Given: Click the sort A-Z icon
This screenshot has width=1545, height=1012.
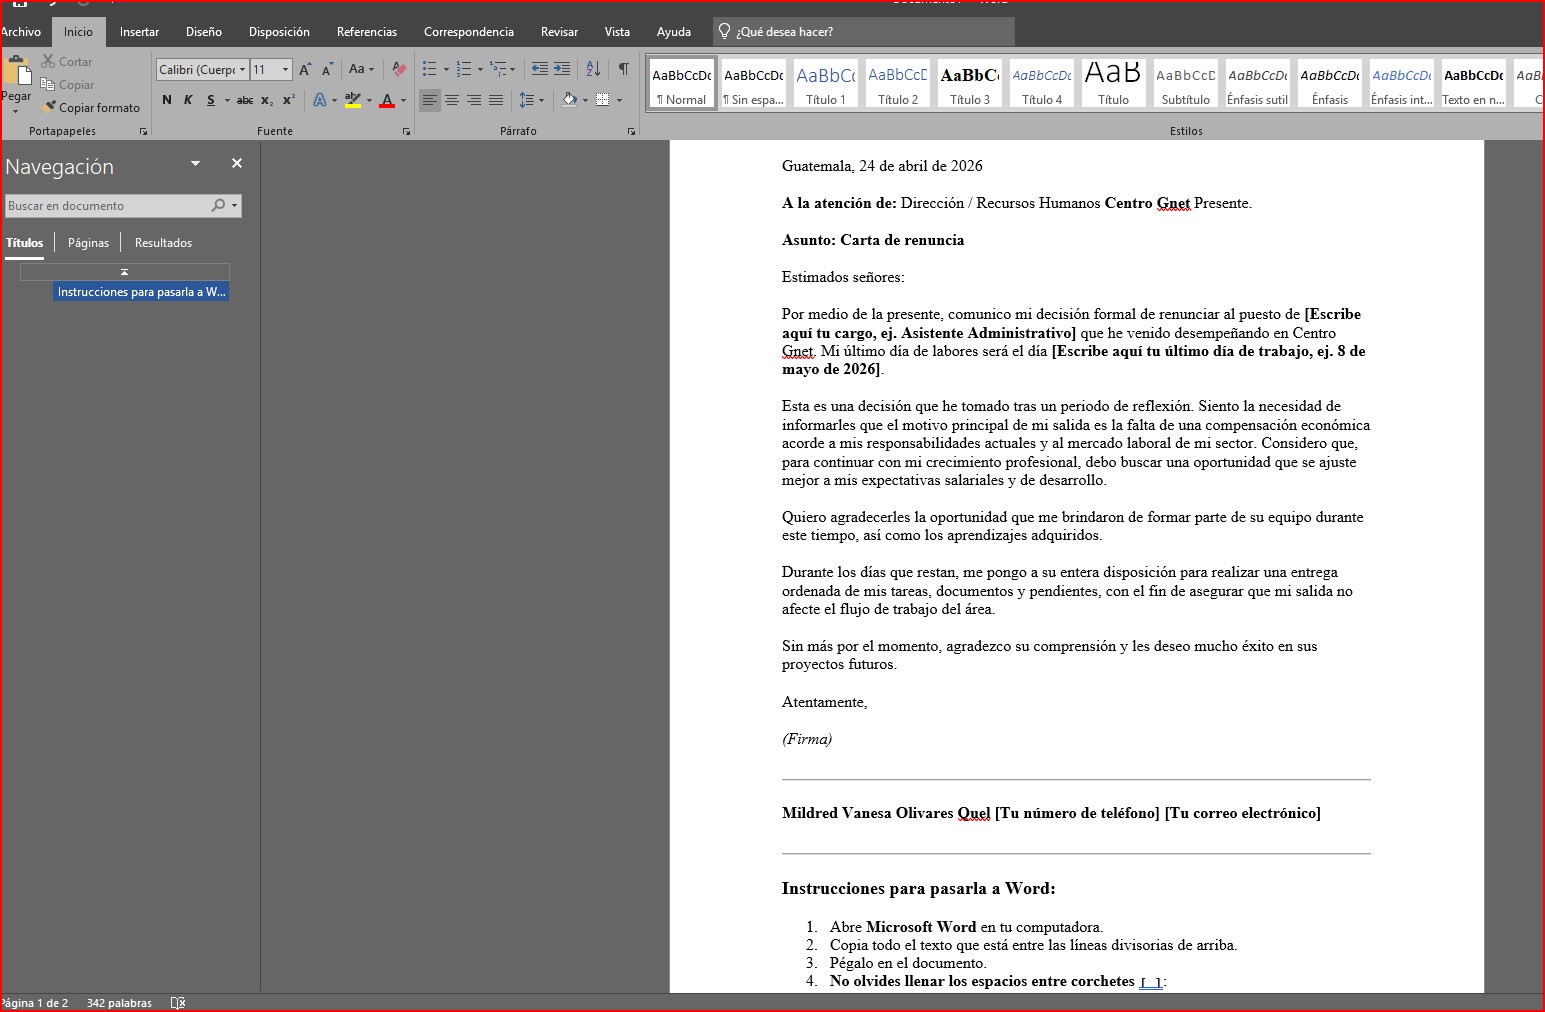Looking at the screenshot, I should click(x=593, y=69).
